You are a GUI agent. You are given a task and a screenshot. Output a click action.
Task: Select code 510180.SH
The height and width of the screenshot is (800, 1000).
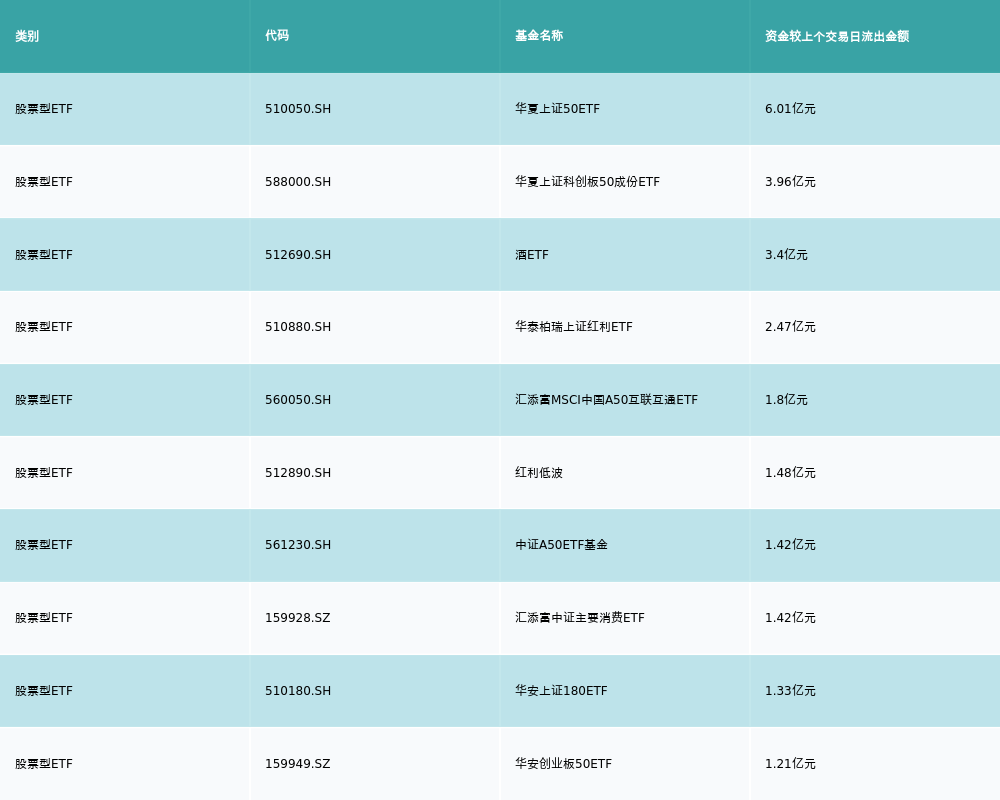[298, 691]
